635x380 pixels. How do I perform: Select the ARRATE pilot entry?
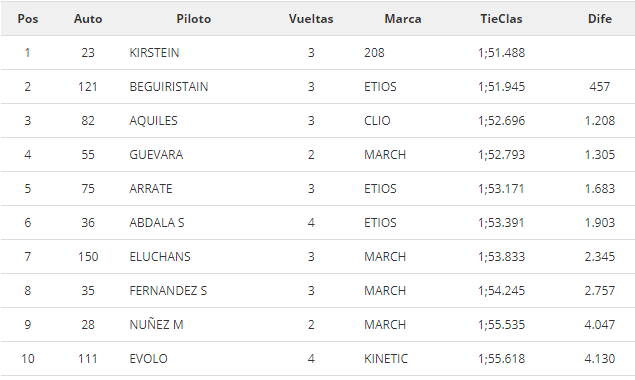[151, 189]
